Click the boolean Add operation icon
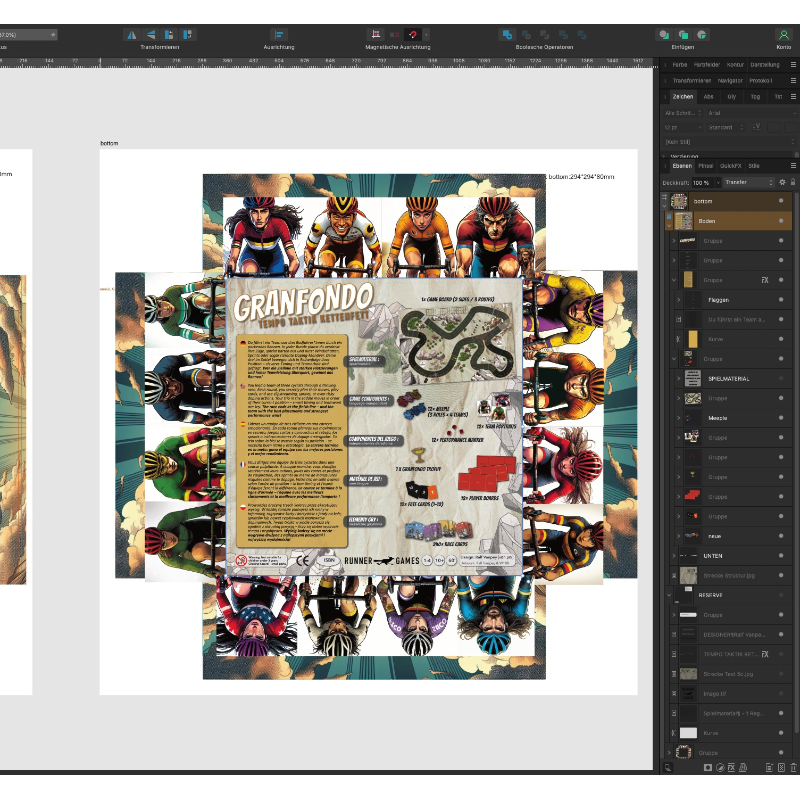The height and width of the screenshot is (800, 800). [x=507, y=35]
